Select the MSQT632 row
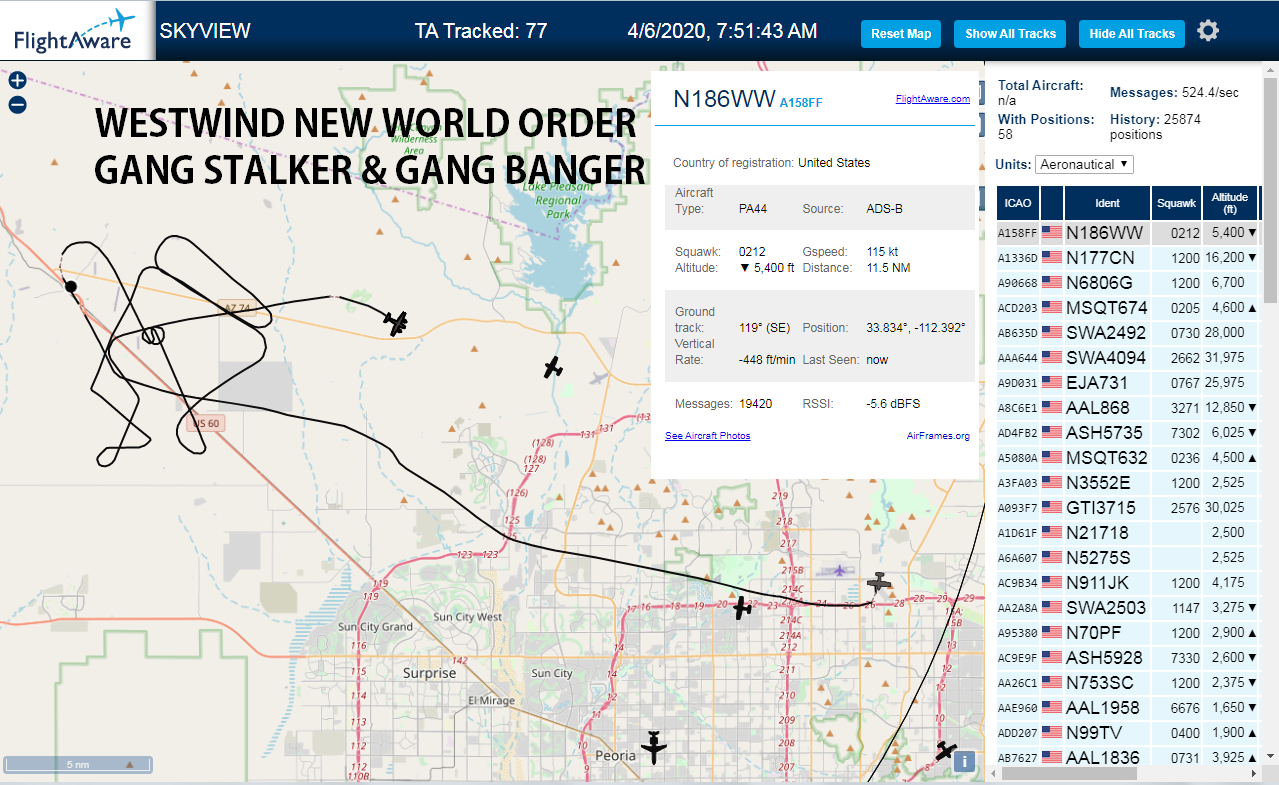The height and width of the screenshot is (785, 1279). [x=1128, y=457]
